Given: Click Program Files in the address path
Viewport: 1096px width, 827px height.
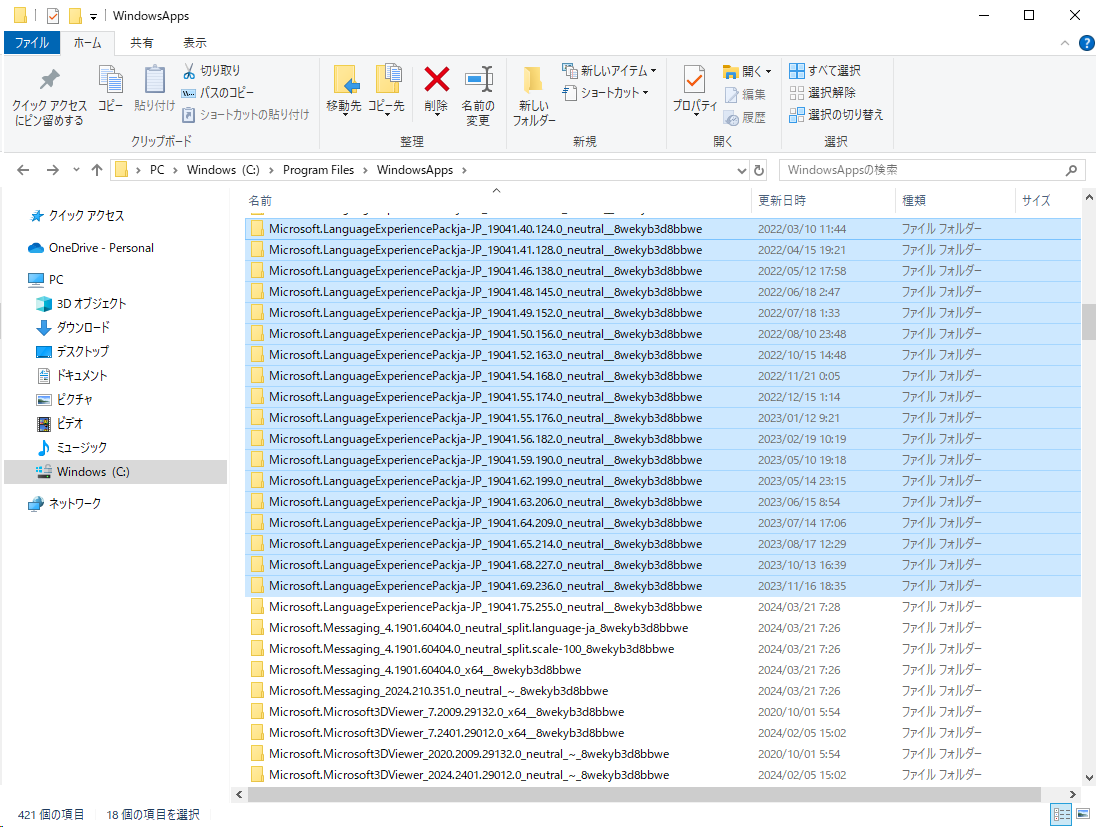Looking at the screenshot, I should coord(318,170).
